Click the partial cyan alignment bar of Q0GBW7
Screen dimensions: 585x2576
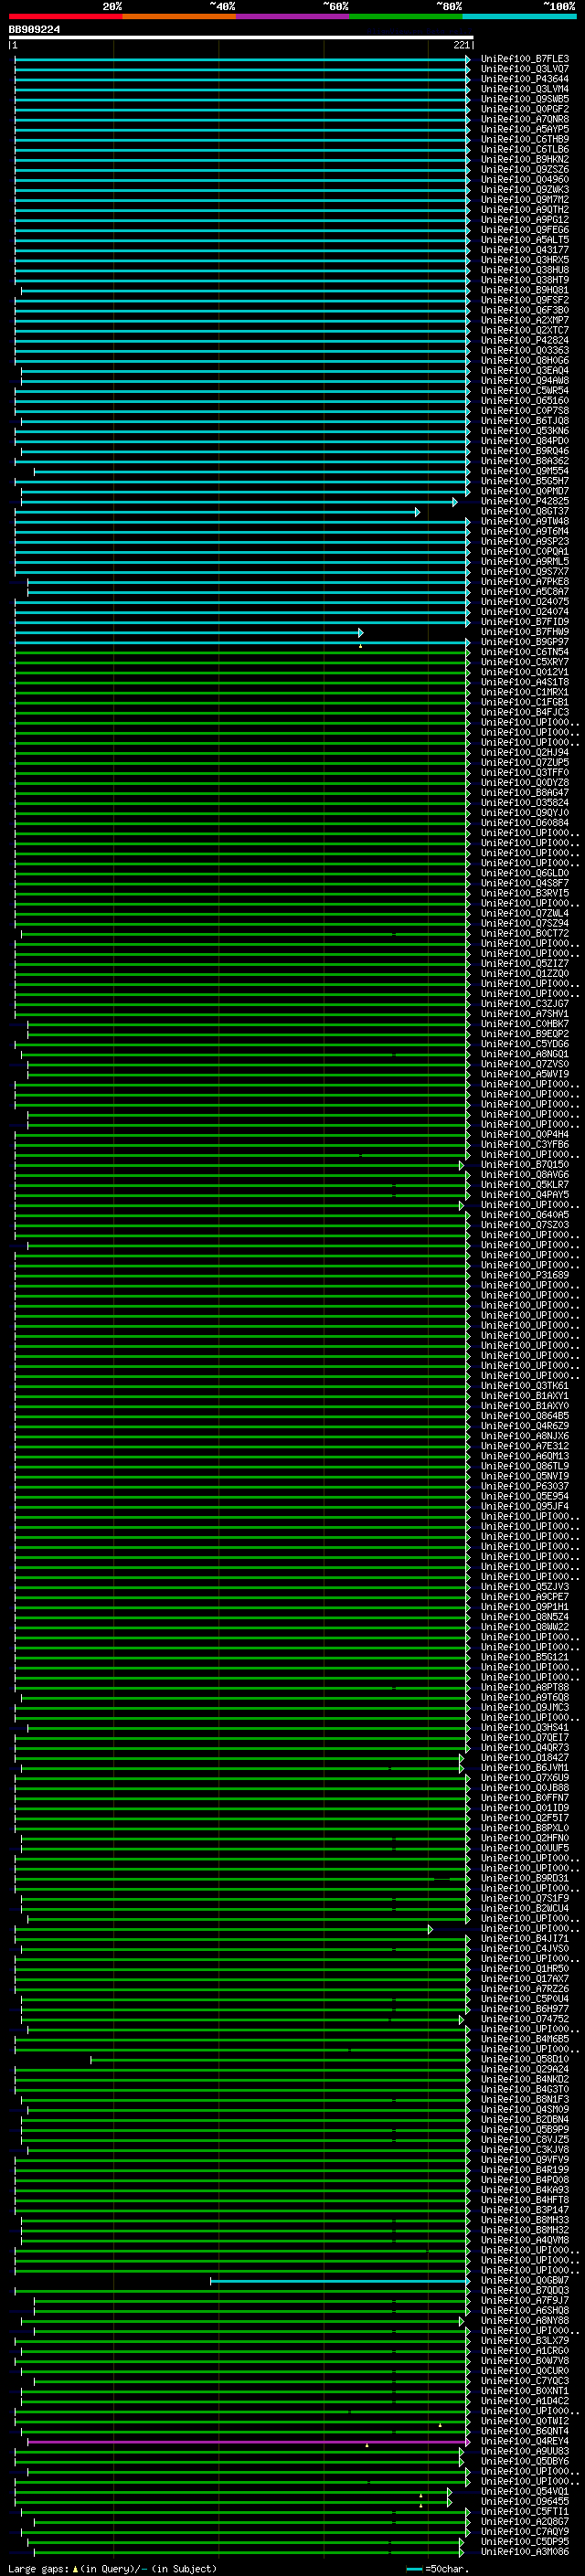click(x=340, y=2280)
